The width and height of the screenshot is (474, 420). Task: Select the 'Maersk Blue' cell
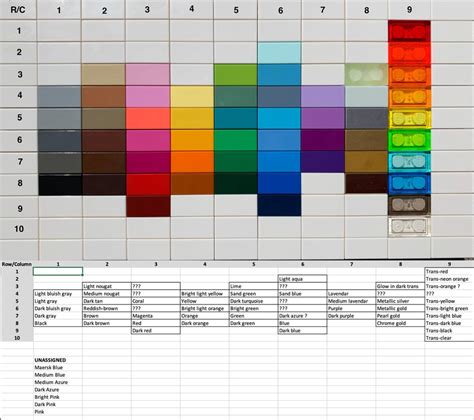point(58,367)
